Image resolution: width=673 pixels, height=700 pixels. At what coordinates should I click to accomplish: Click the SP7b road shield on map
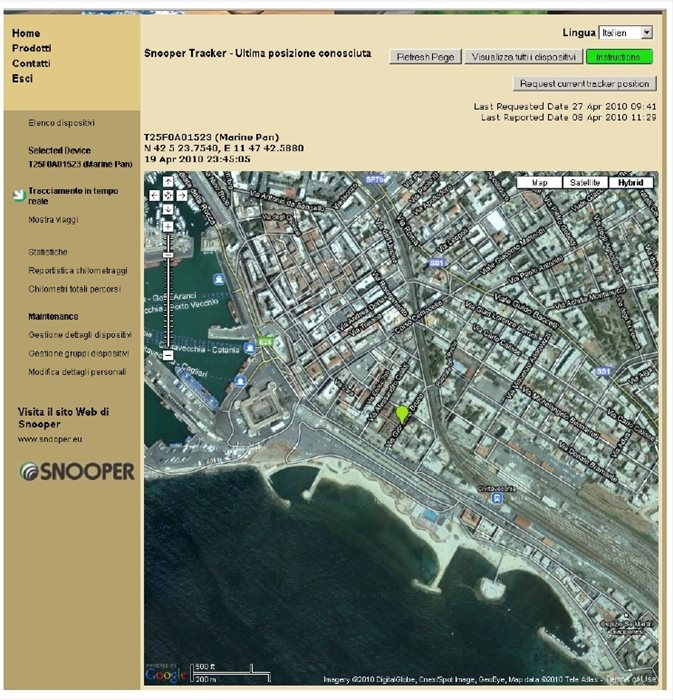tap(375, 179)
